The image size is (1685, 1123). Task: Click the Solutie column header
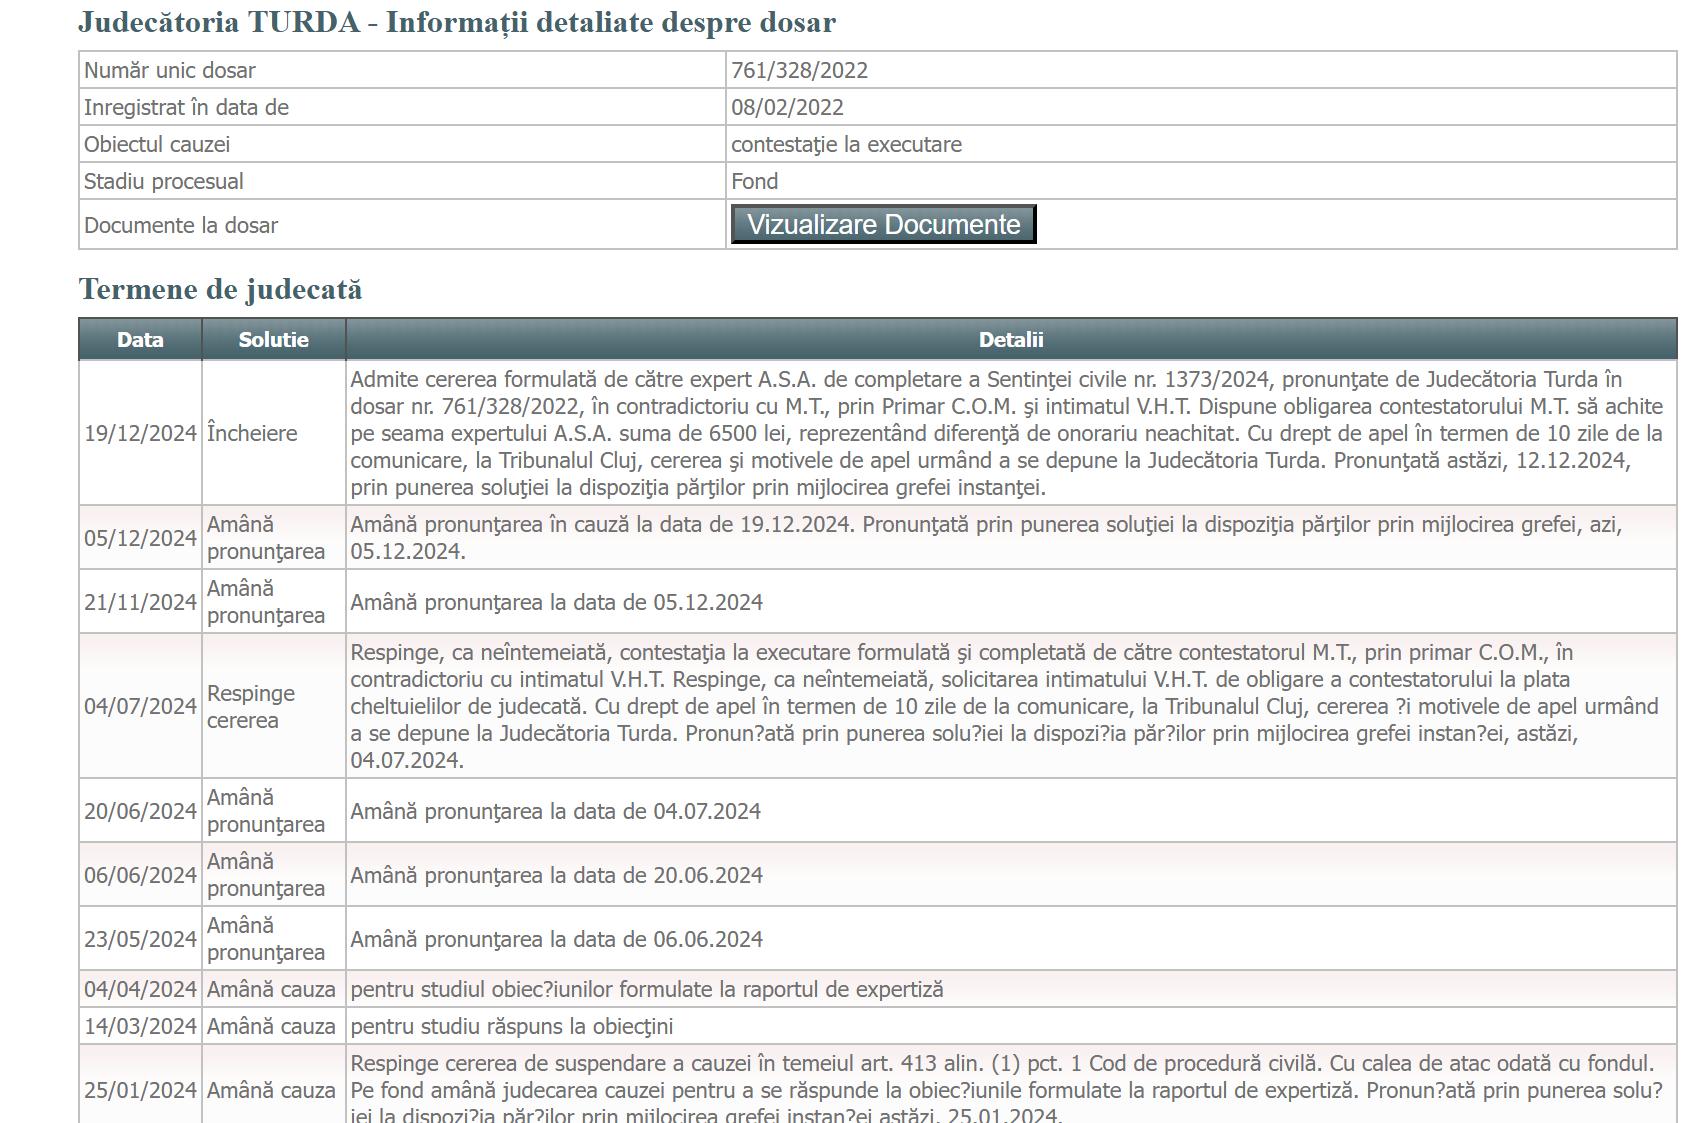pyautogui.click(x=273, y=340)
